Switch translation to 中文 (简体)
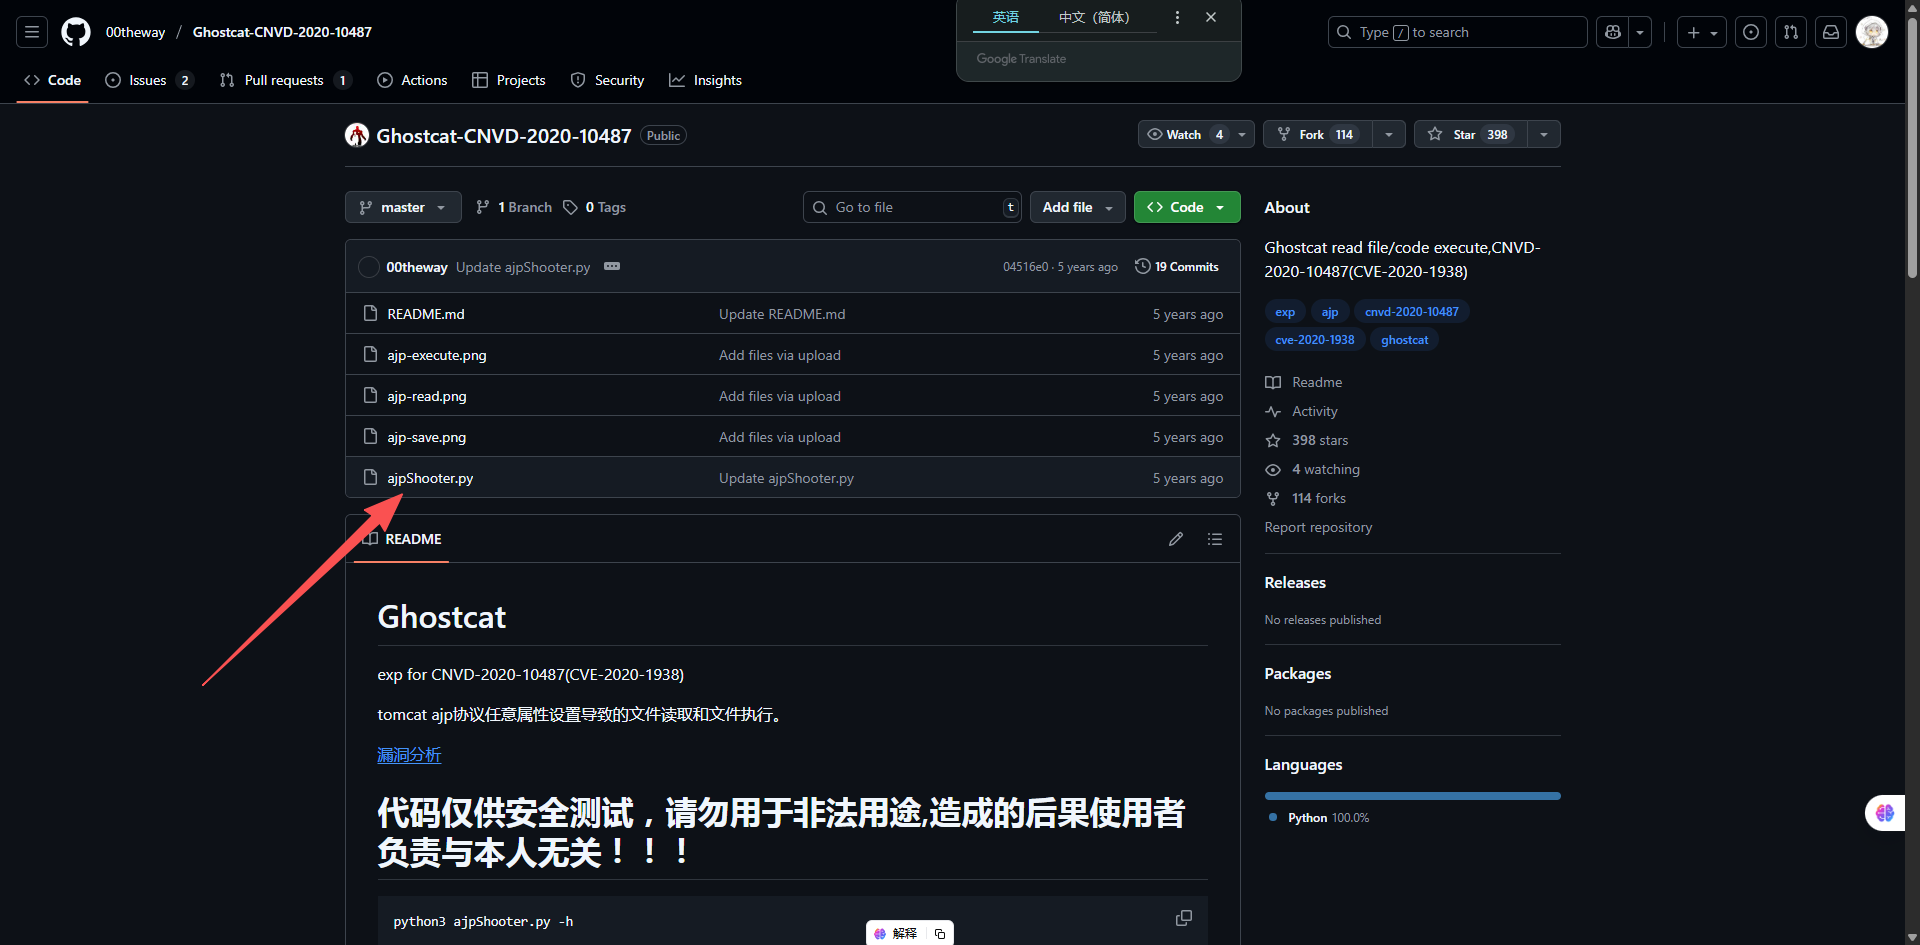The width and height of the screenshot is (1920, 945). pos(1094,17)
